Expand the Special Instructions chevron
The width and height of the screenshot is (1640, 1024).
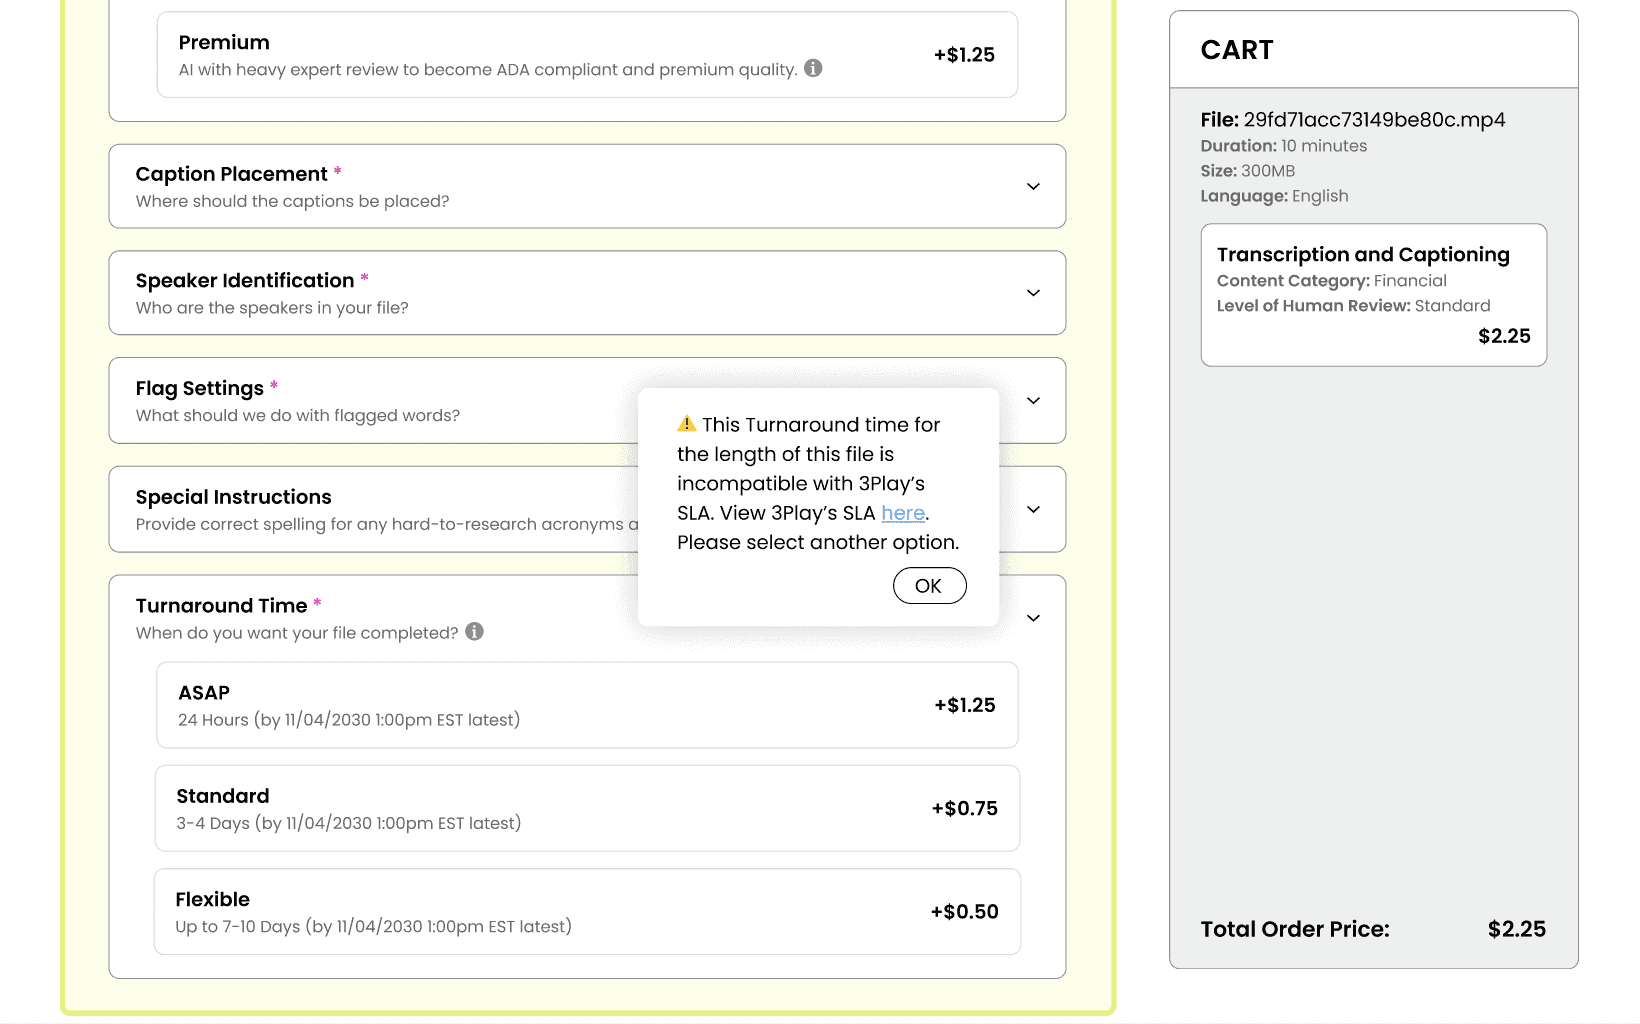1033,510
